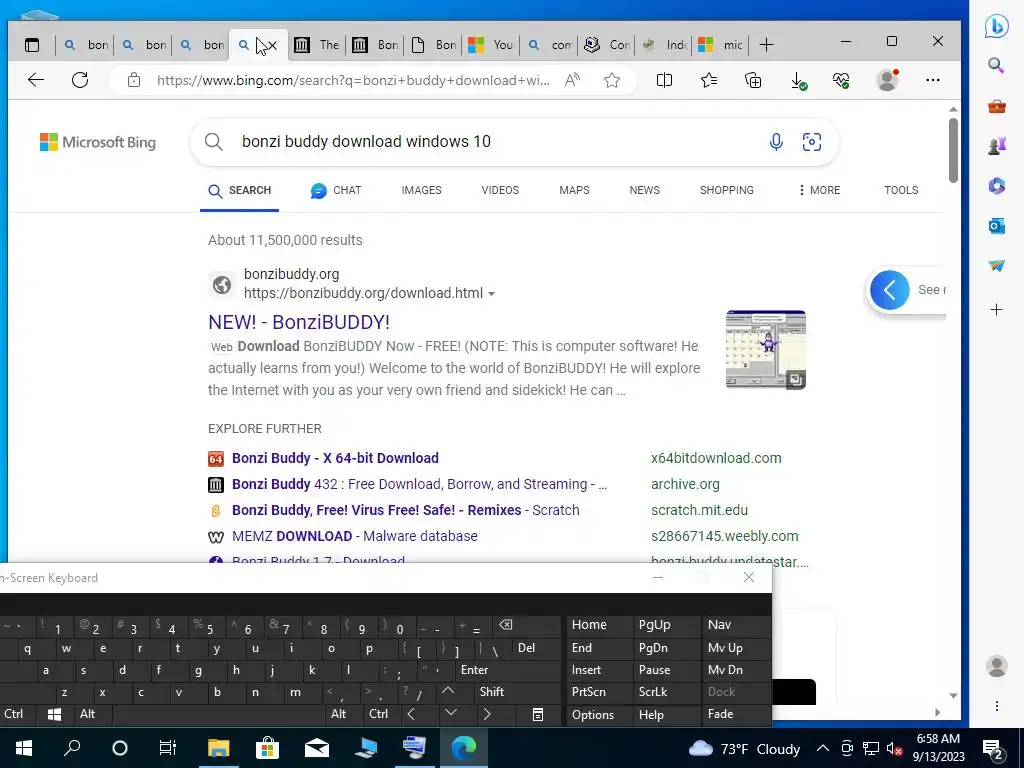Open Task View on taskbar
The height and width of the screenshot is (768, 1024).
[x=168, y=748]
